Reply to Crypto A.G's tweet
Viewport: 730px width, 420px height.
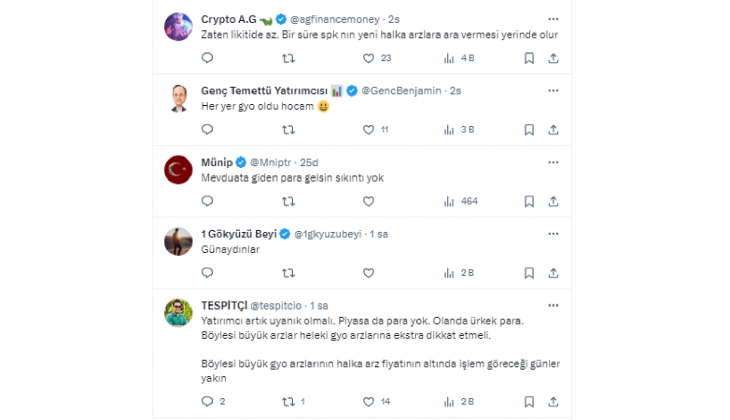[x=207, y=58]
